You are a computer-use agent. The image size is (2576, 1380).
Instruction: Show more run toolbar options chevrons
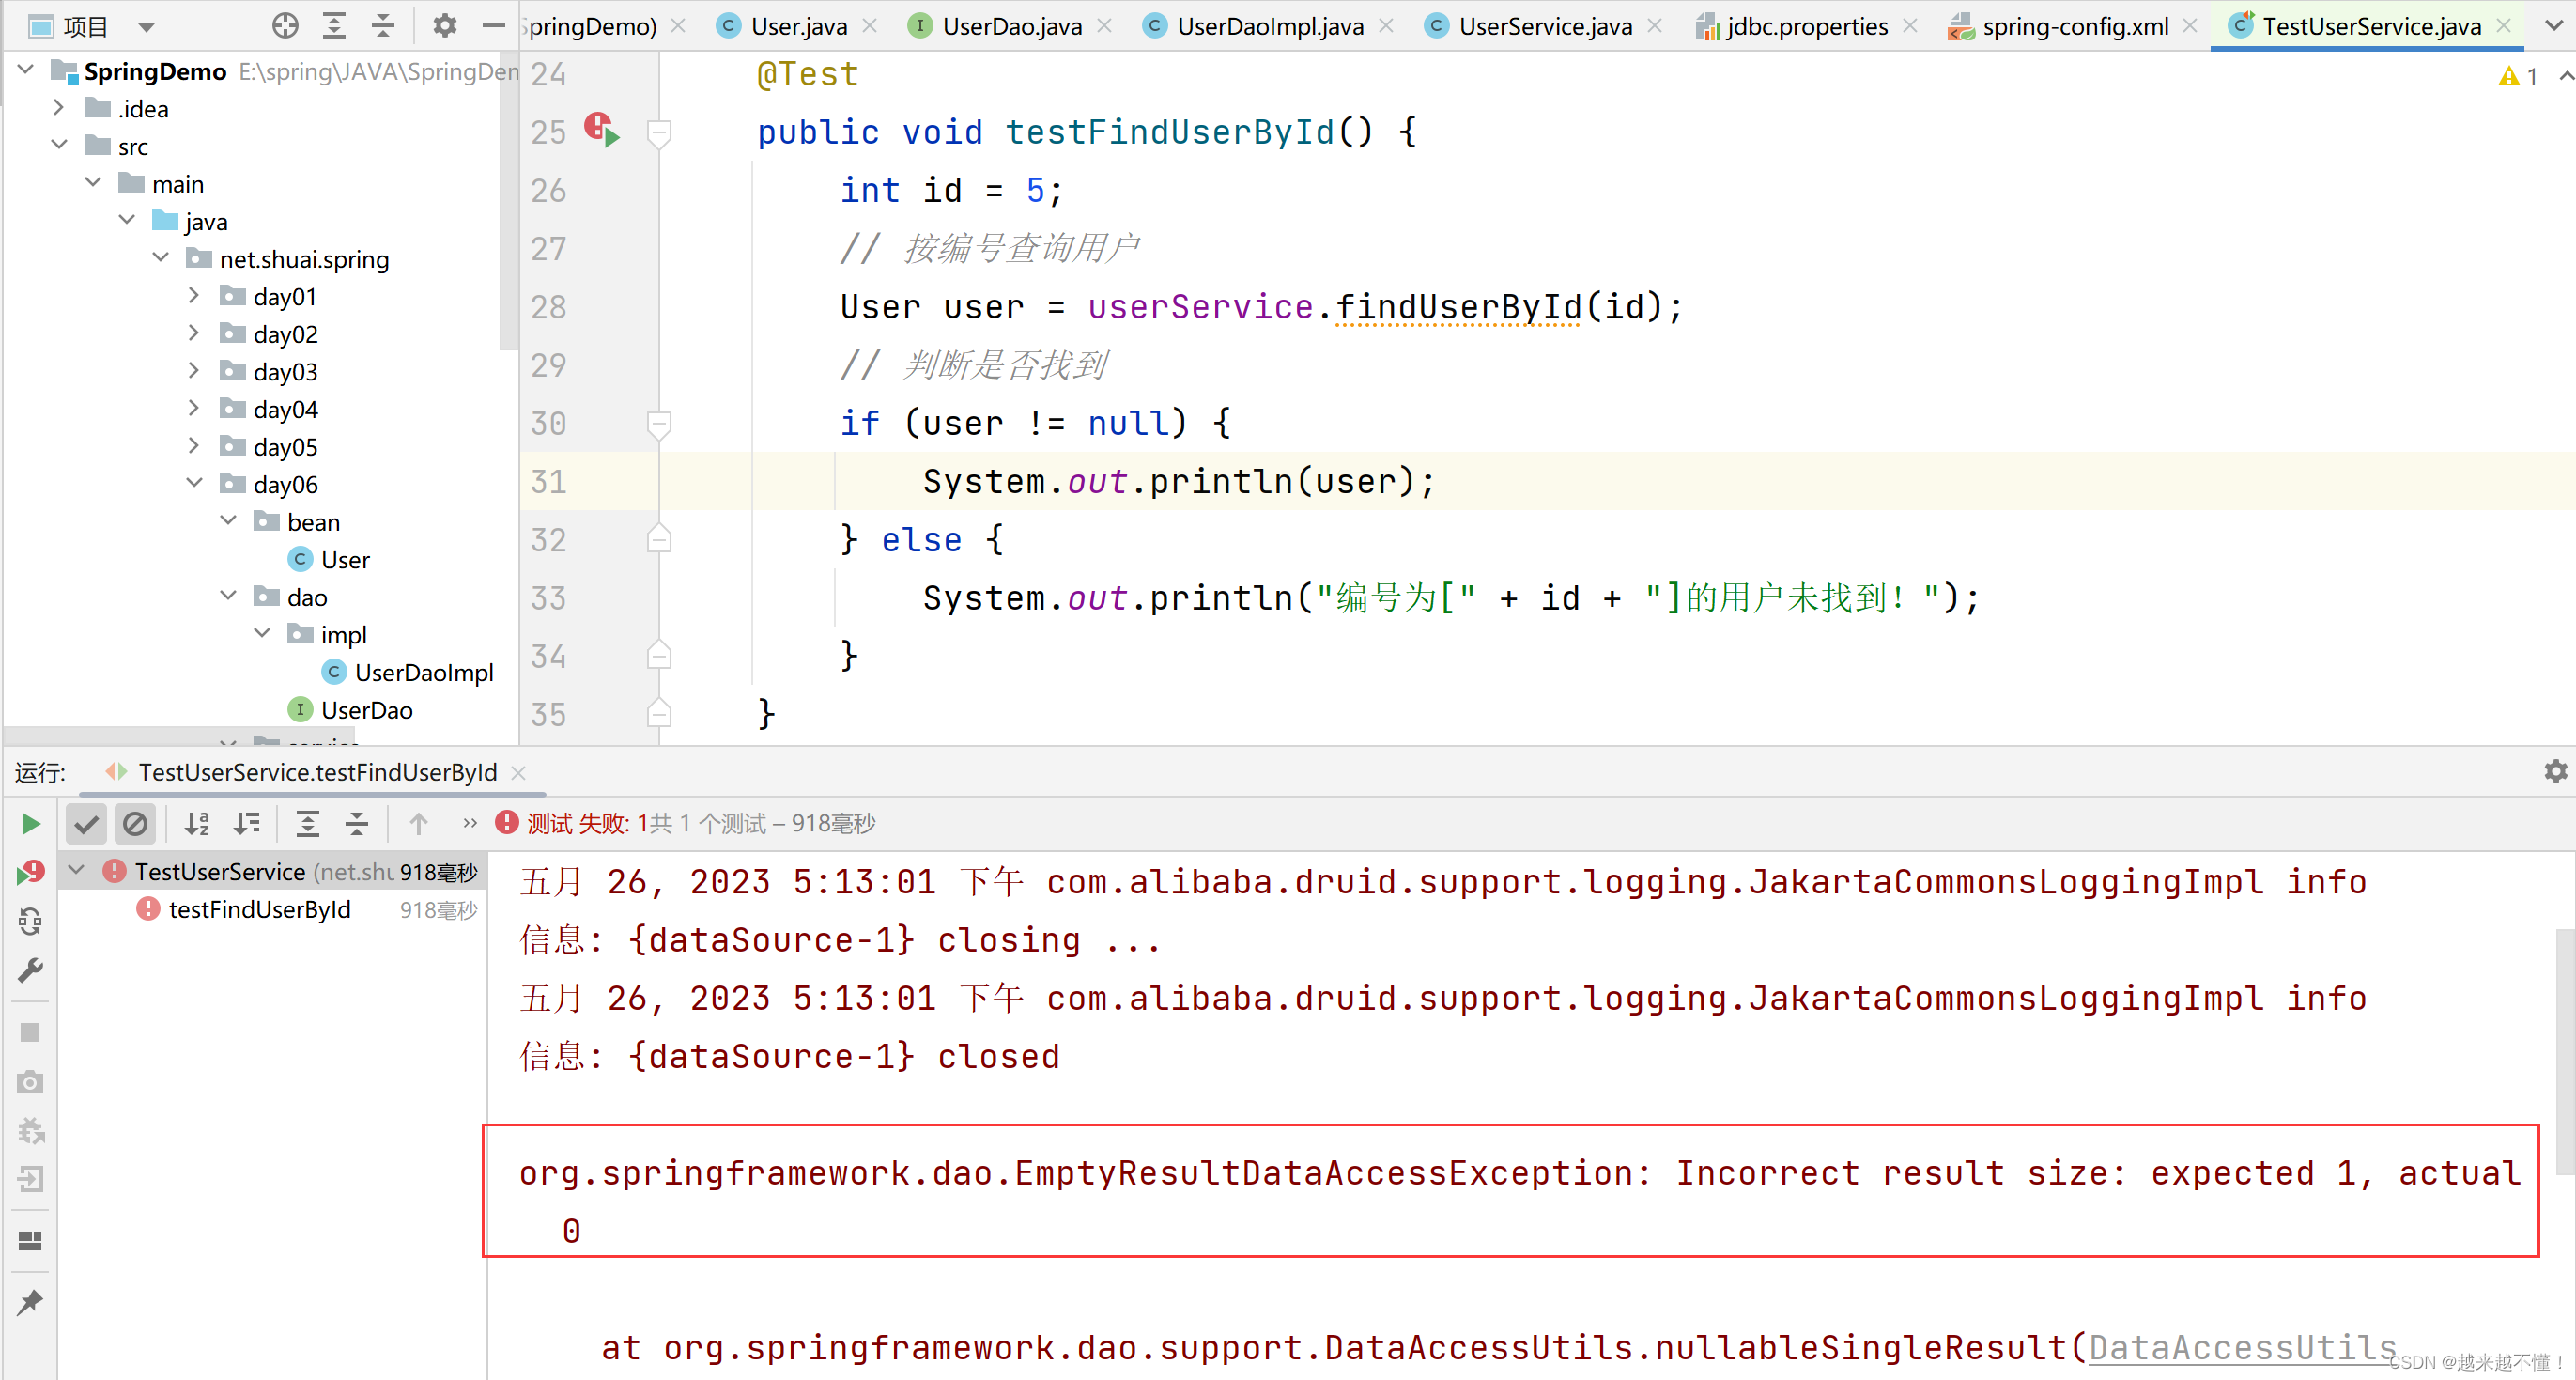coord(470,824)
